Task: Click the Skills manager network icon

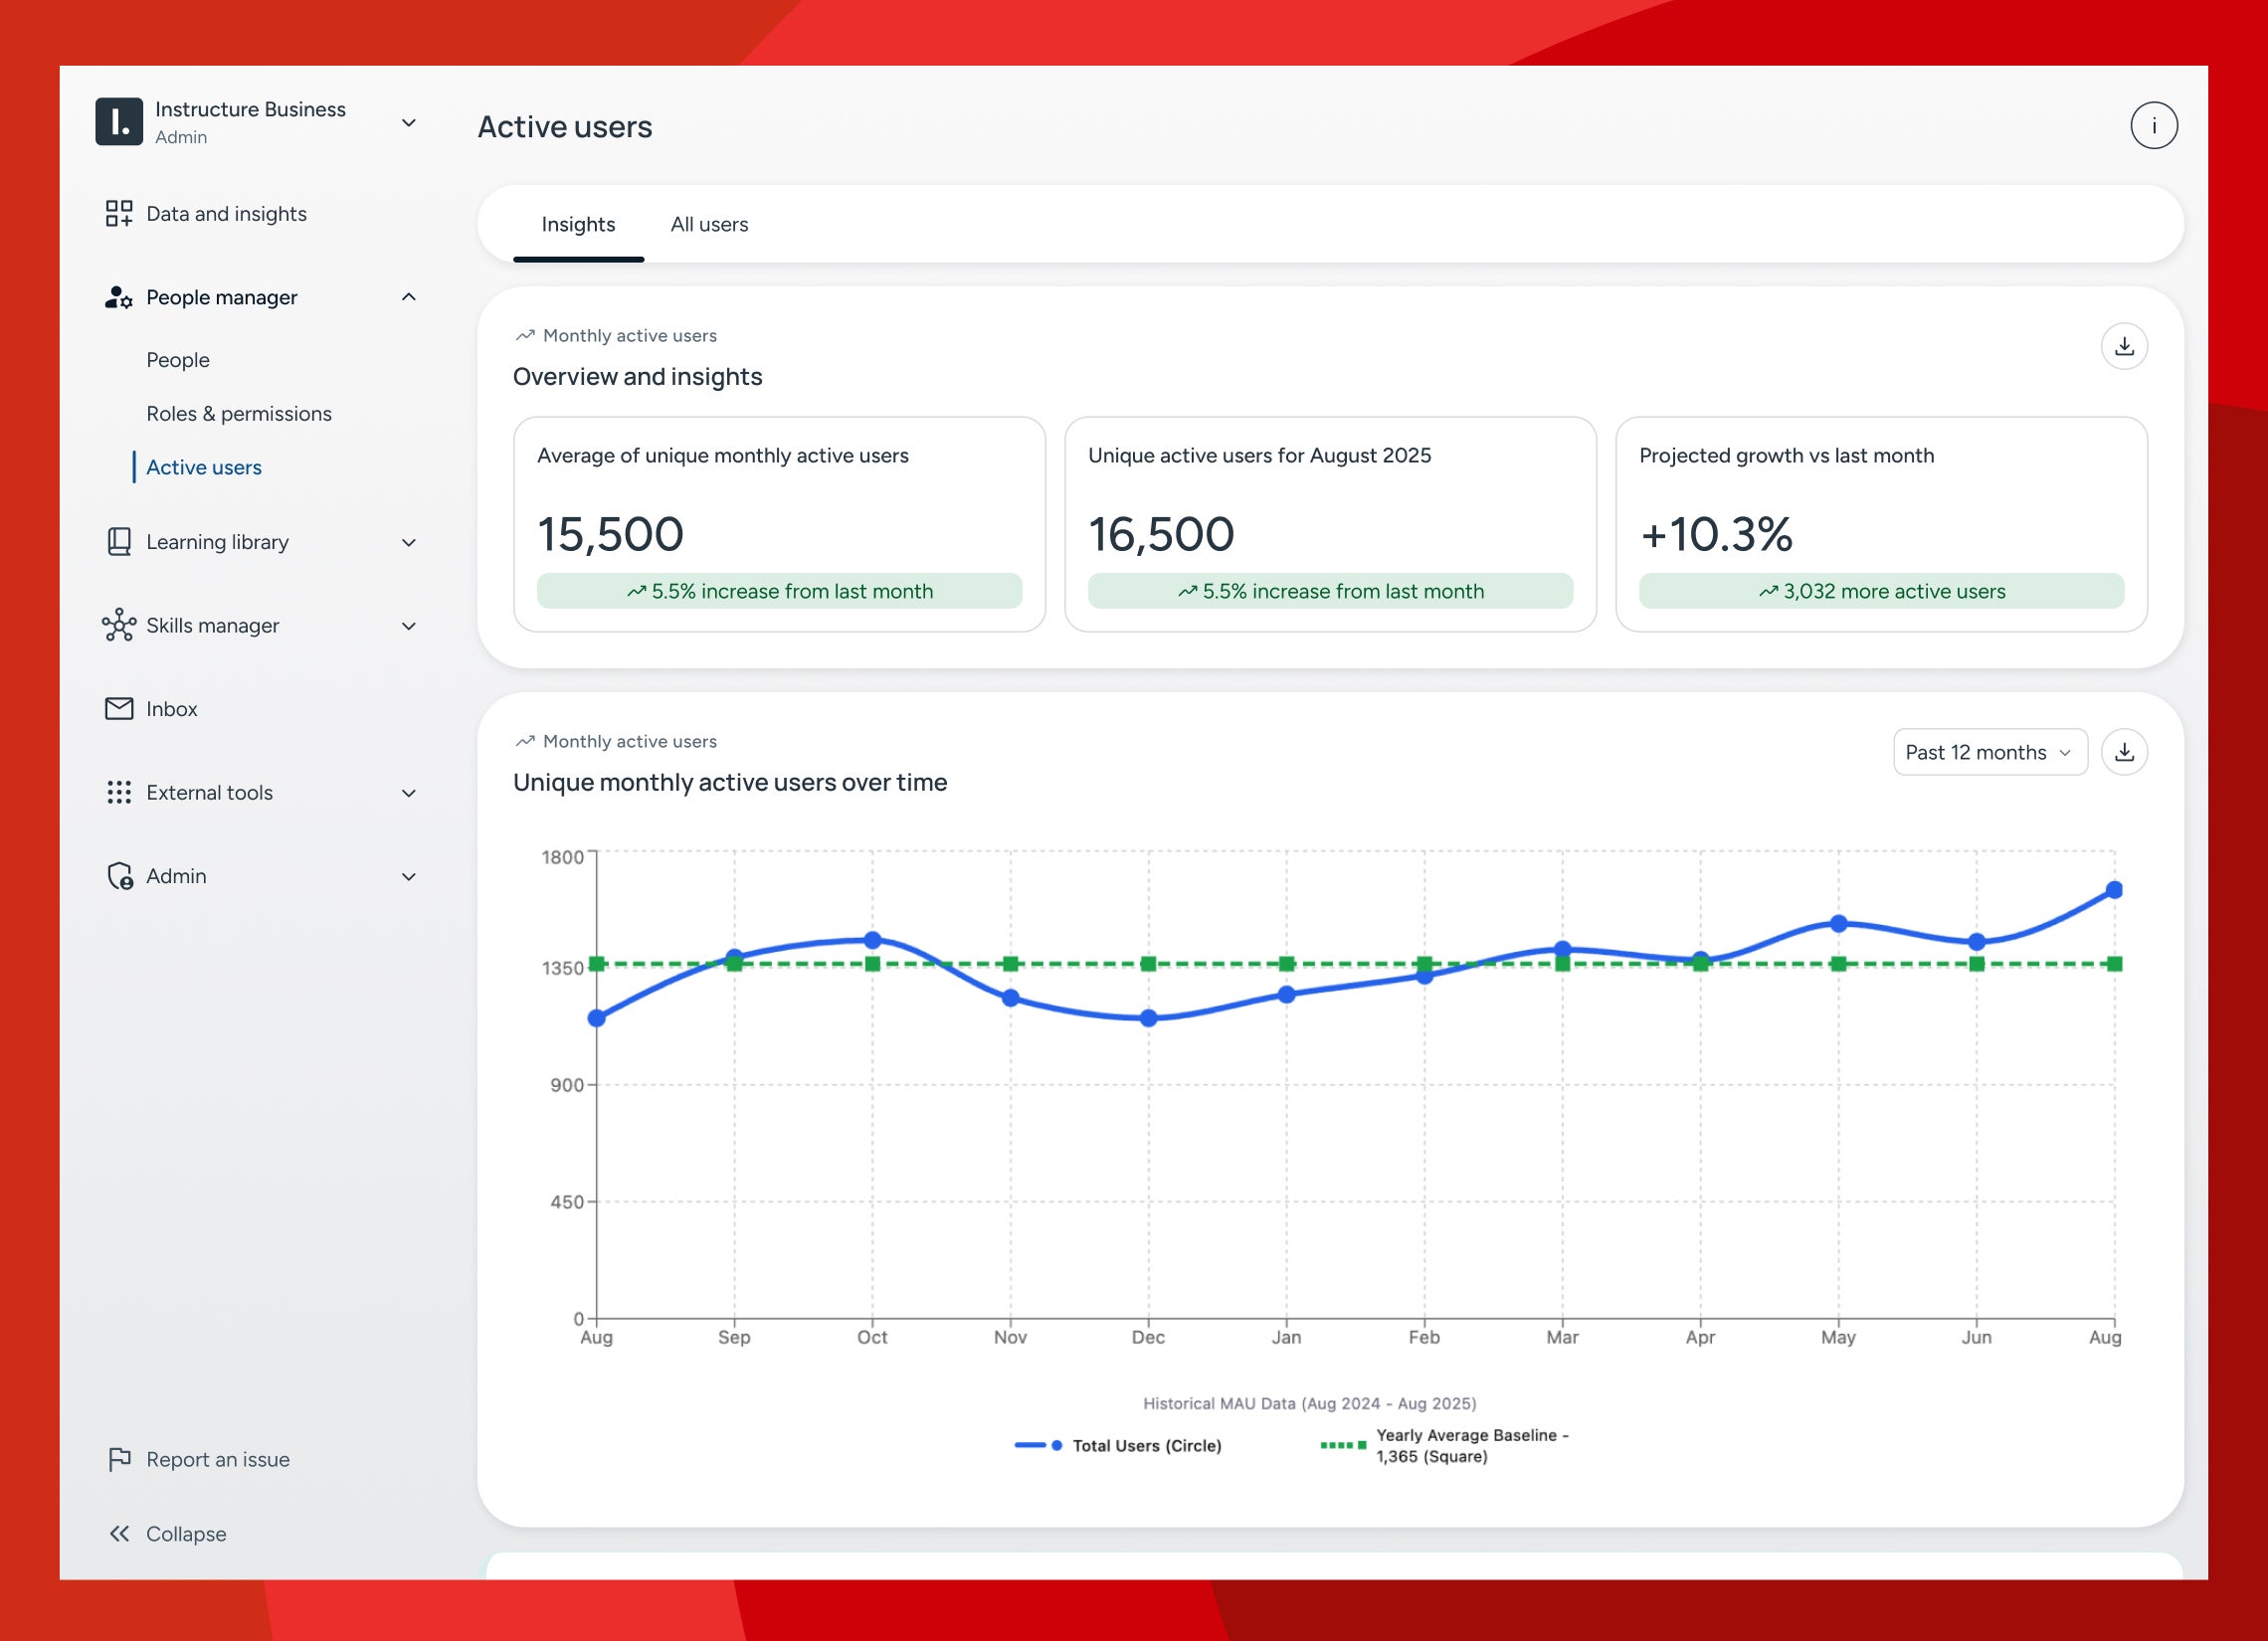Action: 119,625
